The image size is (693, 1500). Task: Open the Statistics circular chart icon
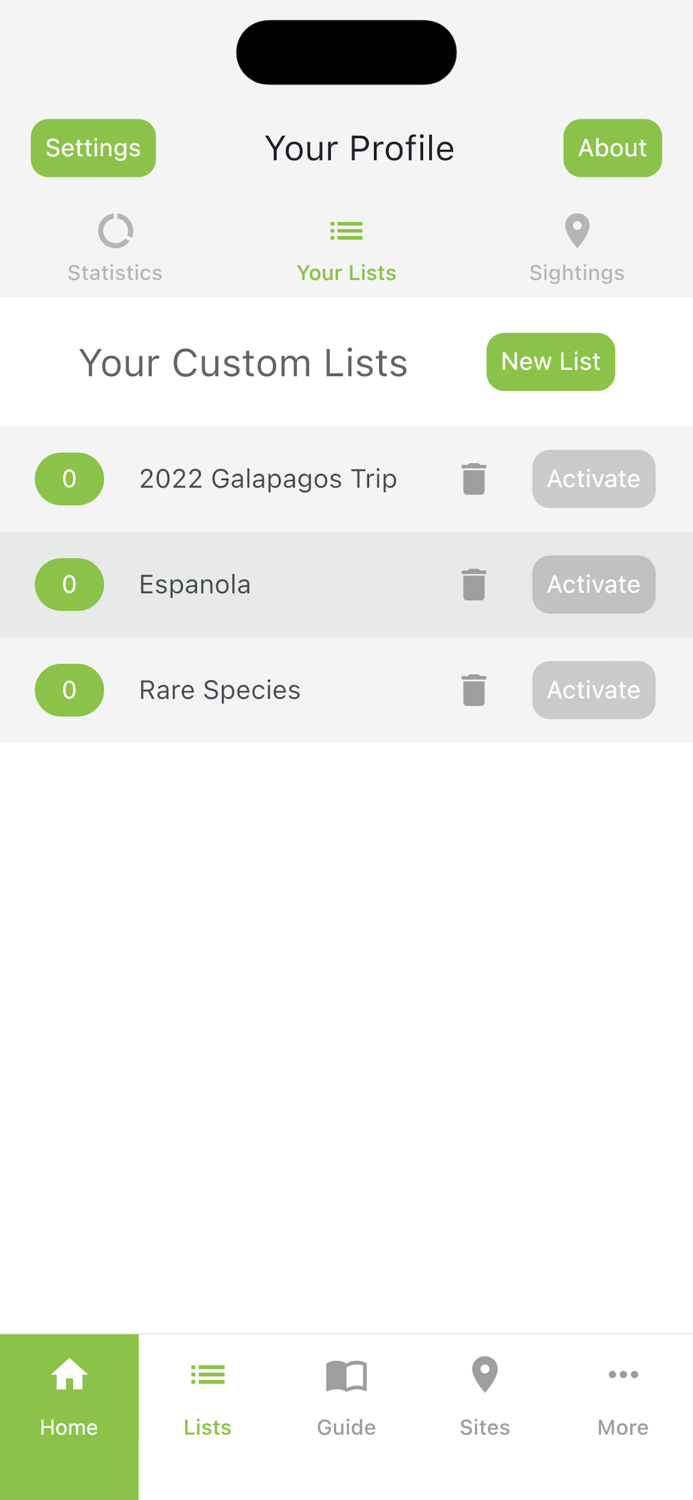[x=115, y=229]
